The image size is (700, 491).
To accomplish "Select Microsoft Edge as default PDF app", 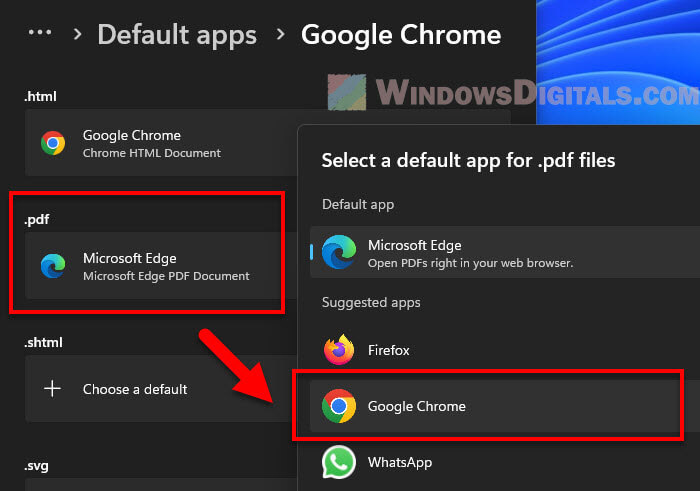I will click(505, 252).
